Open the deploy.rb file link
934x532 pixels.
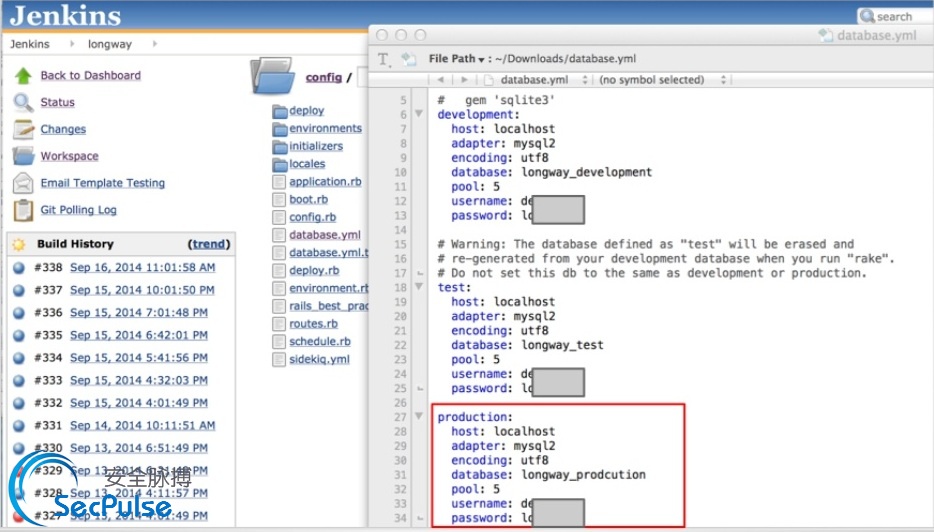pyautogui.click(x=314, y=270)
